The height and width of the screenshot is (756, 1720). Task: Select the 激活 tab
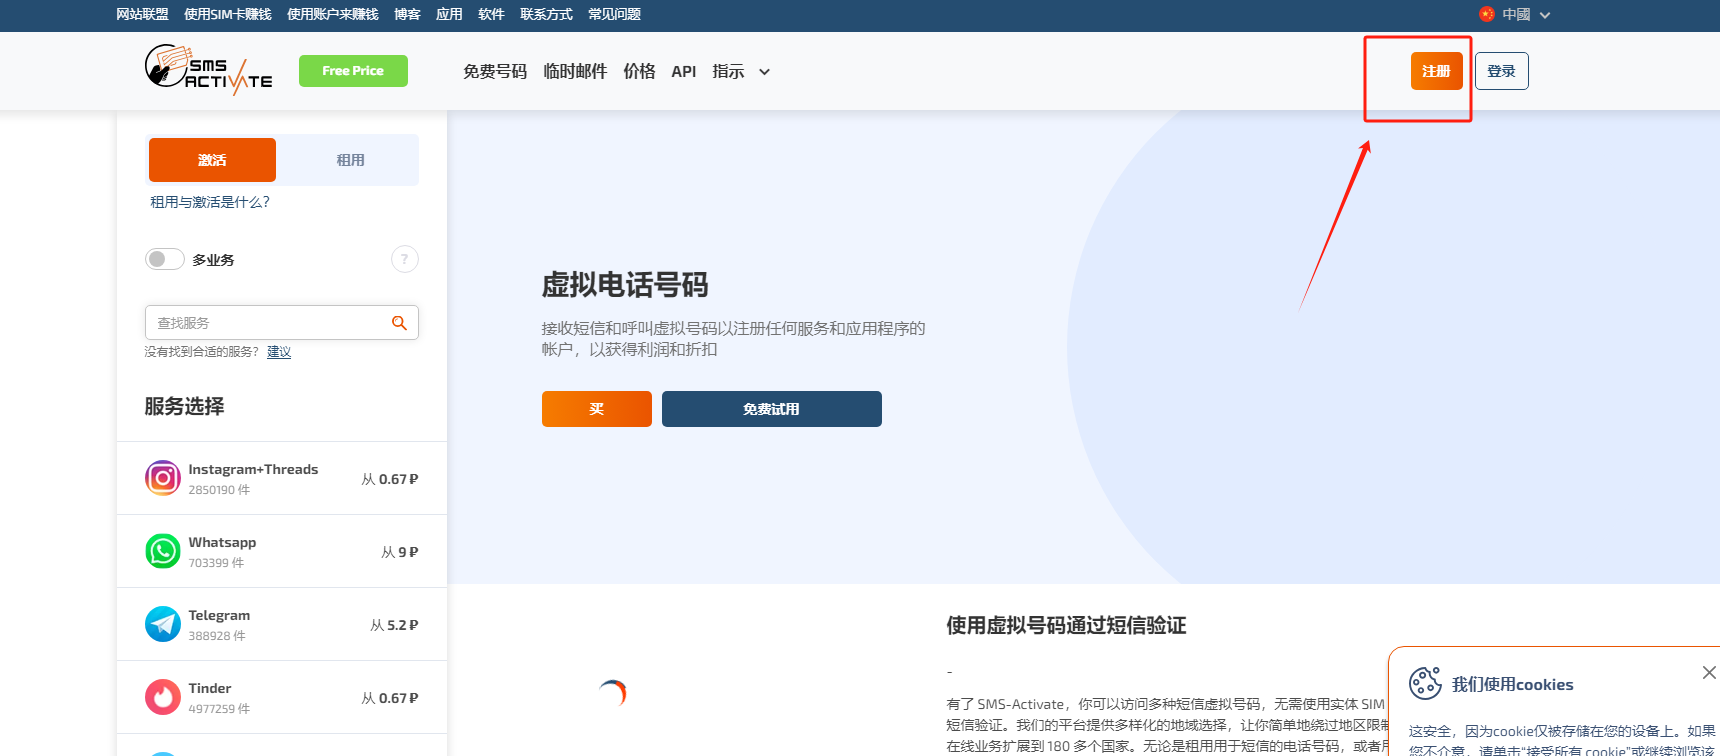(212, 160)
